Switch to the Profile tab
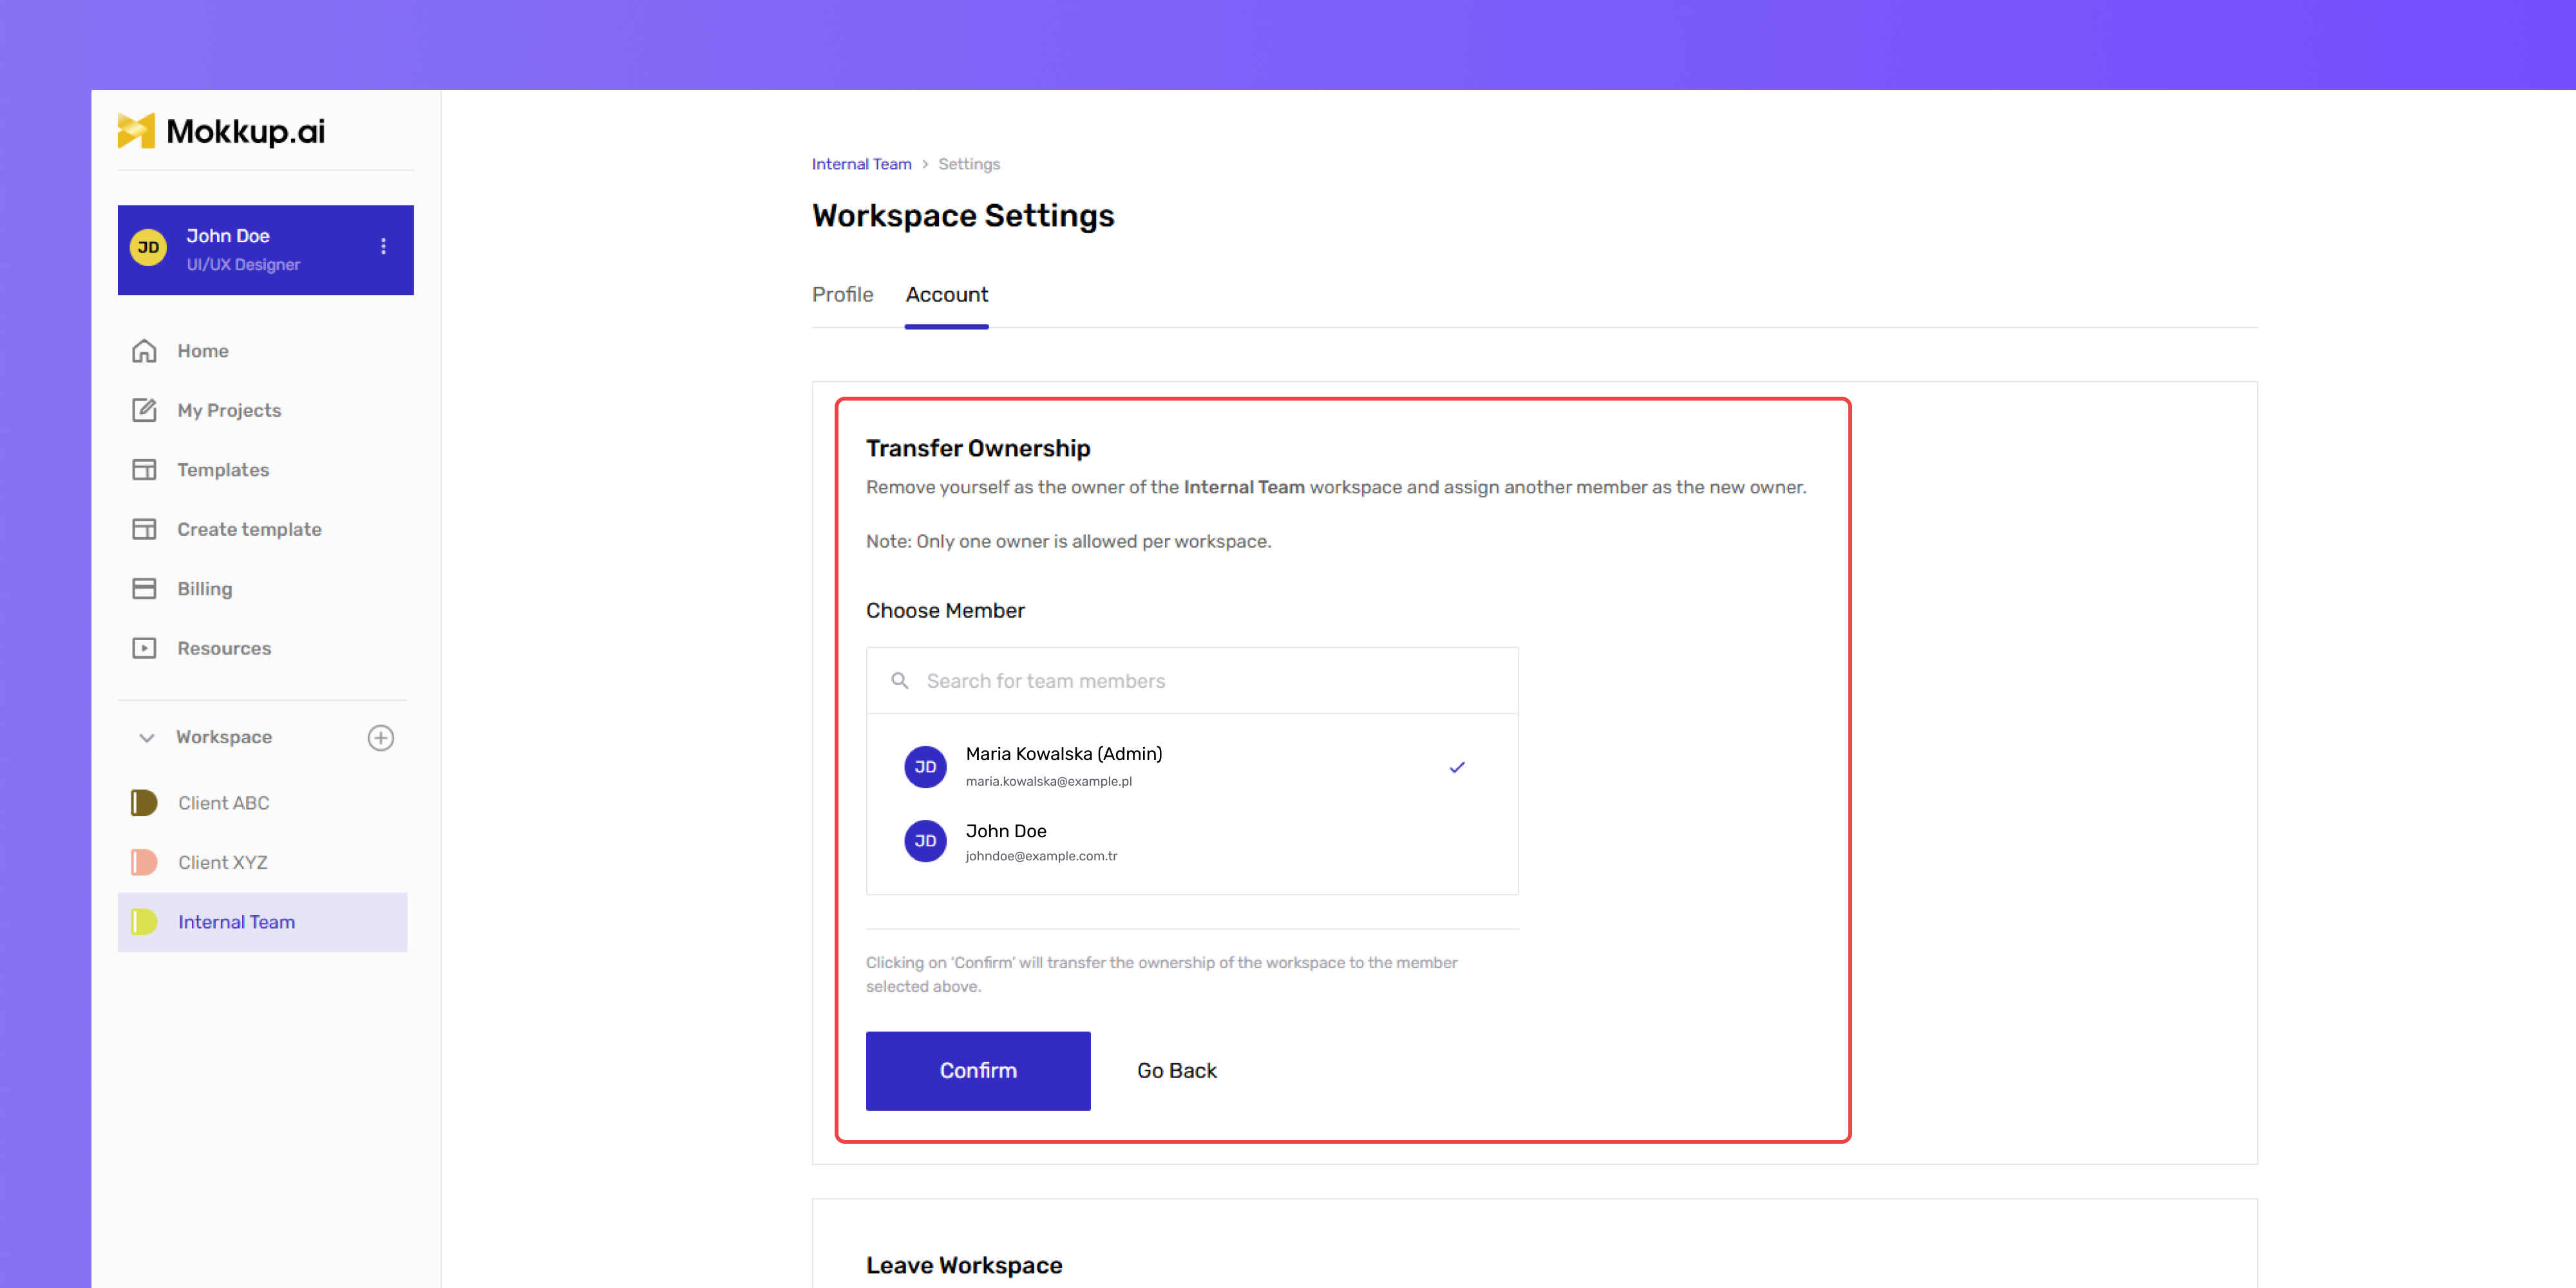The width and height of the screenshot is (2576, 1288). click(x=843, y=295)
